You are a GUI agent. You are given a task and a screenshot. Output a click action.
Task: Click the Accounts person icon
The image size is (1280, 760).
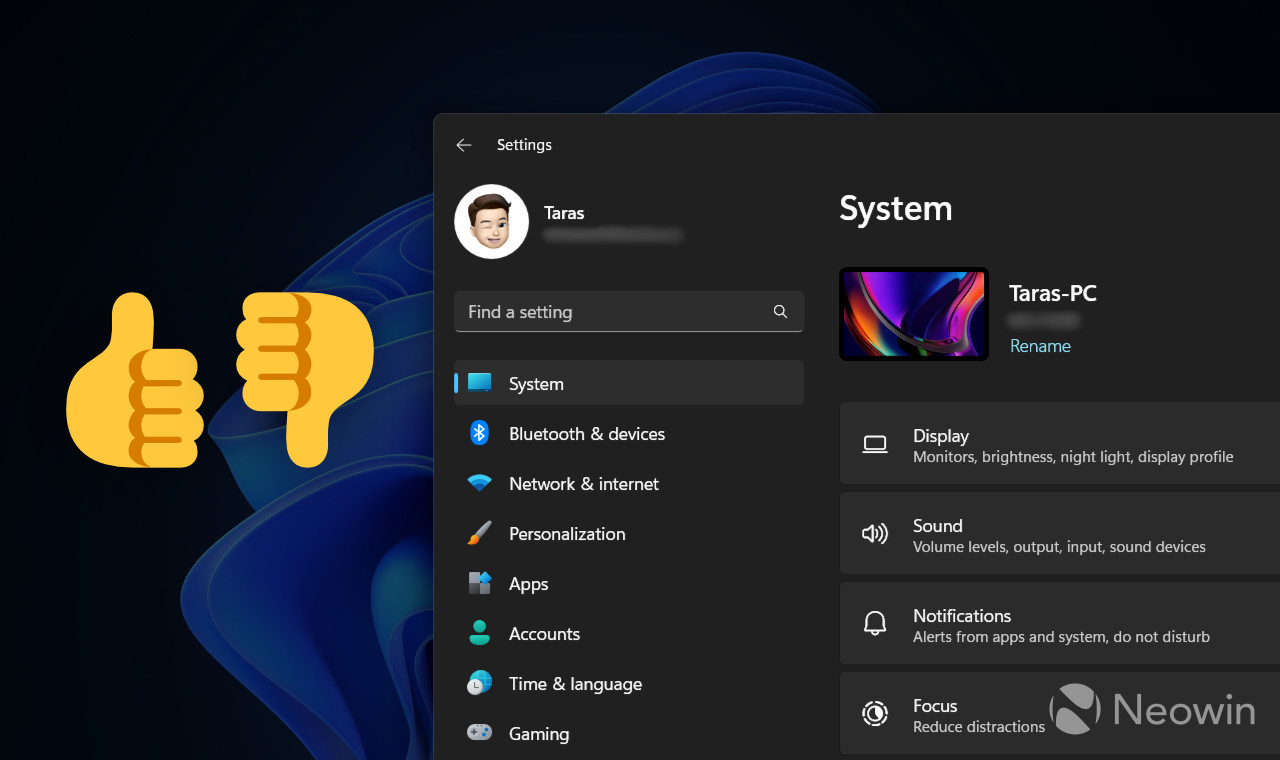click(x=480, y=633)
